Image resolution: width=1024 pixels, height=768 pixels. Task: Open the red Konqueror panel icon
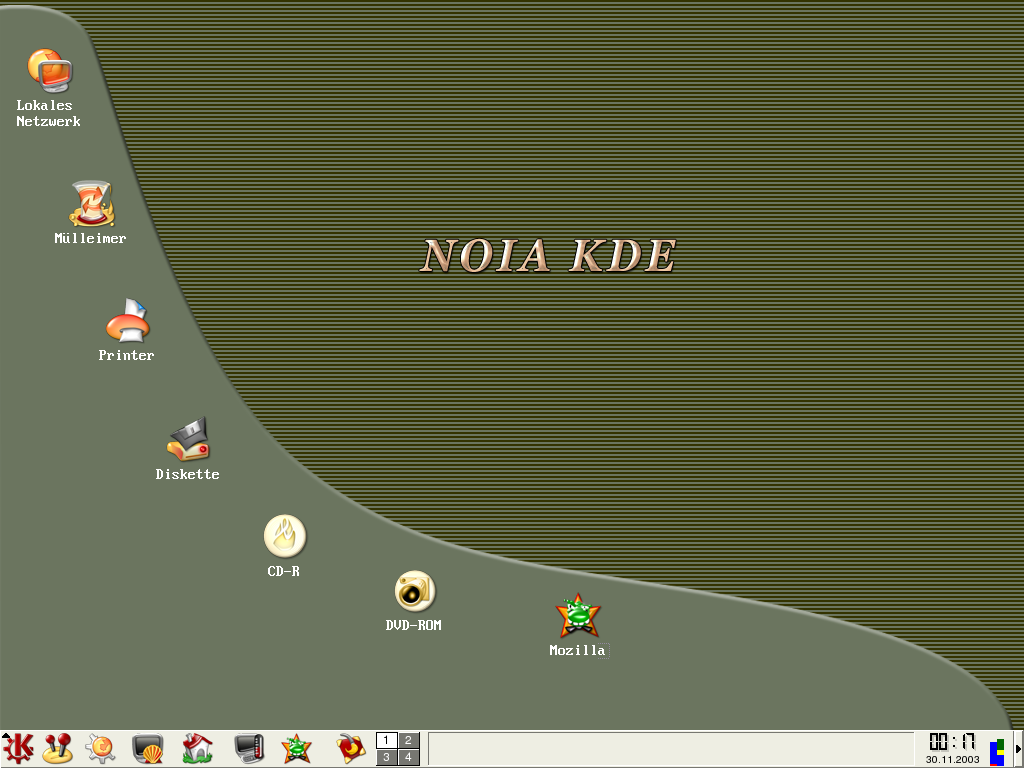point(351,748)
